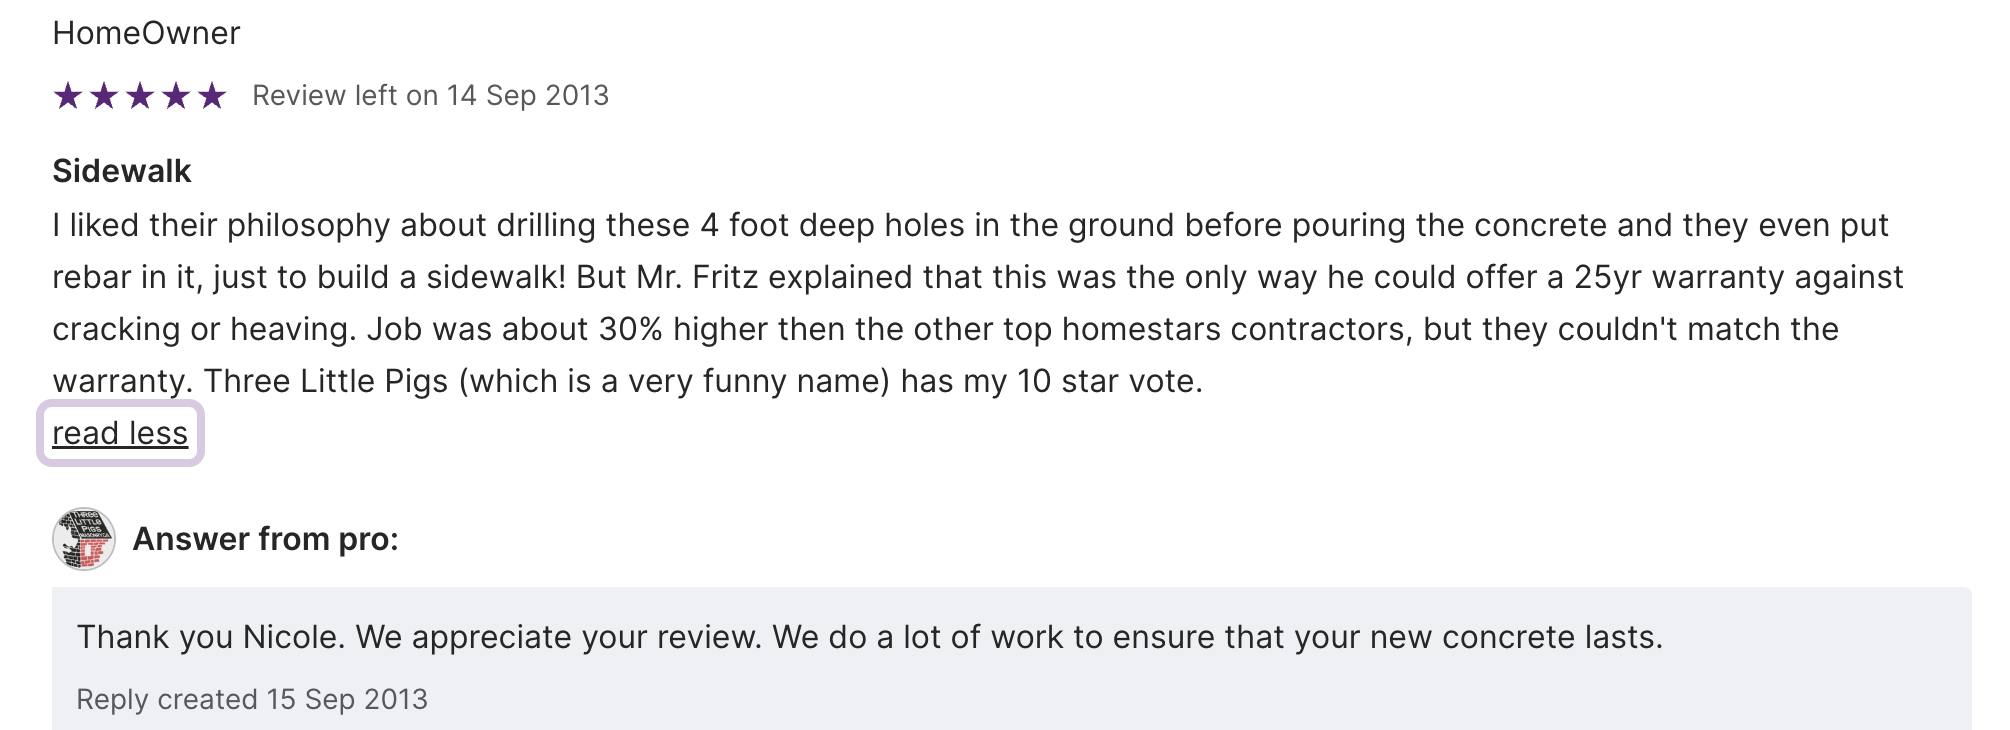Click the first purple rating star

pyautogui.click(x=68, y=96)
